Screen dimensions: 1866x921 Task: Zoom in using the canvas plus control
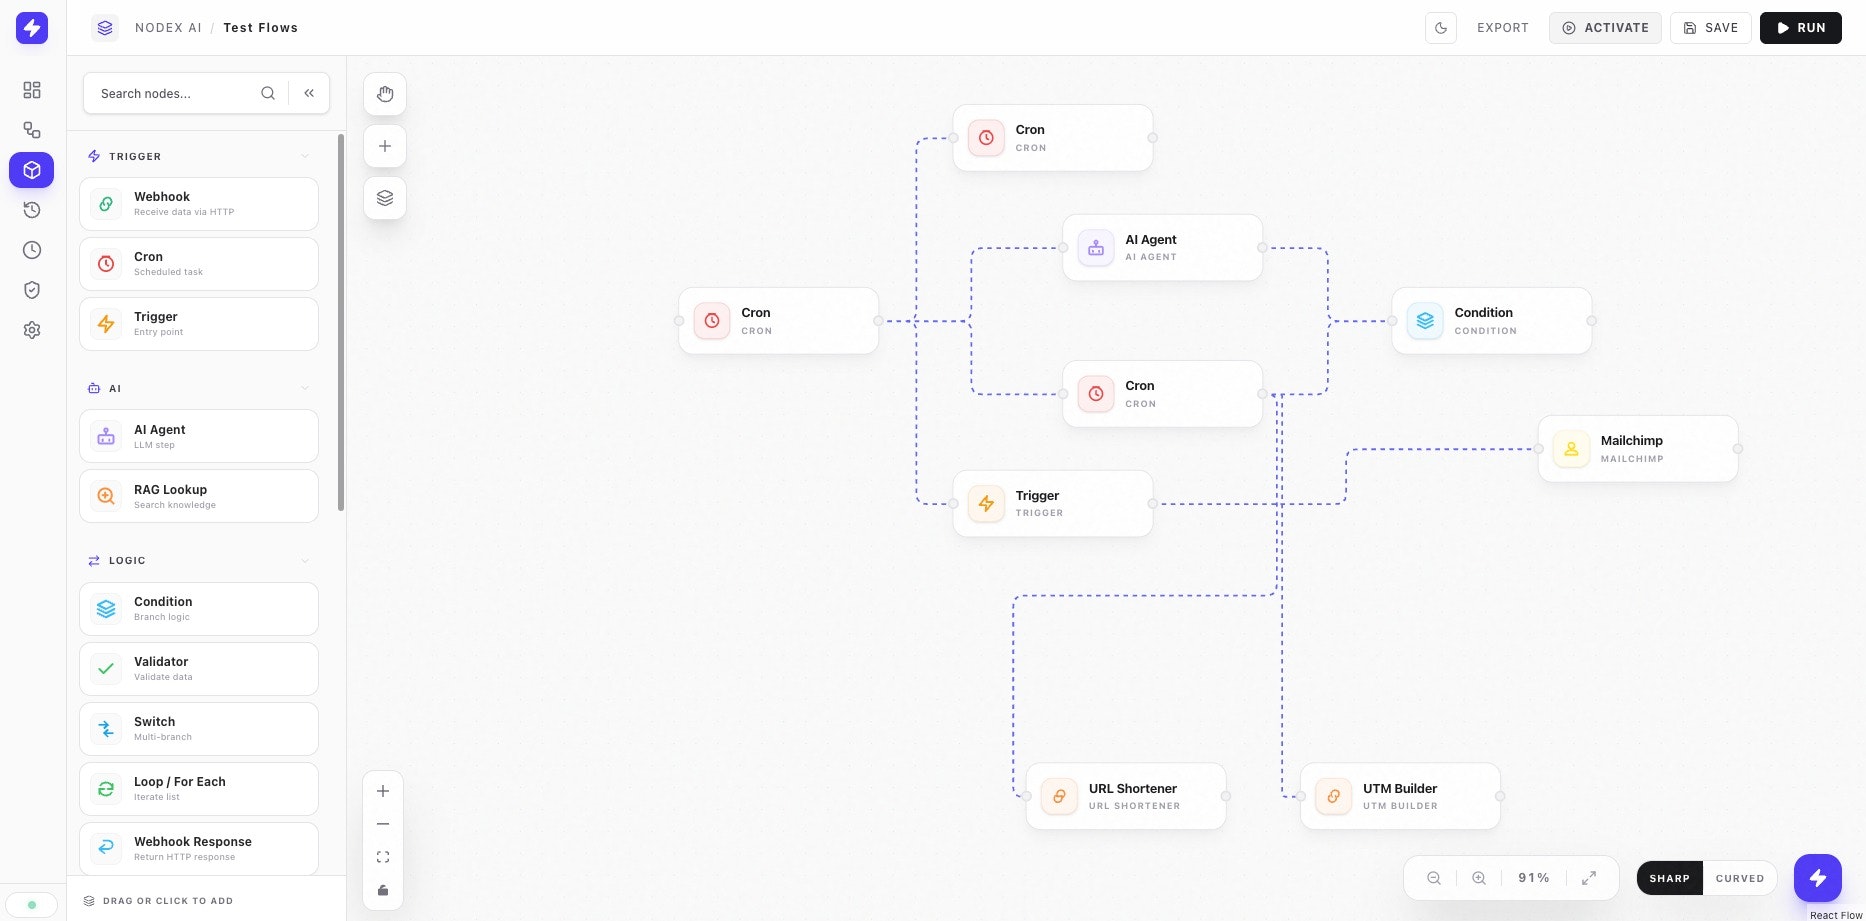coord(383,790)
